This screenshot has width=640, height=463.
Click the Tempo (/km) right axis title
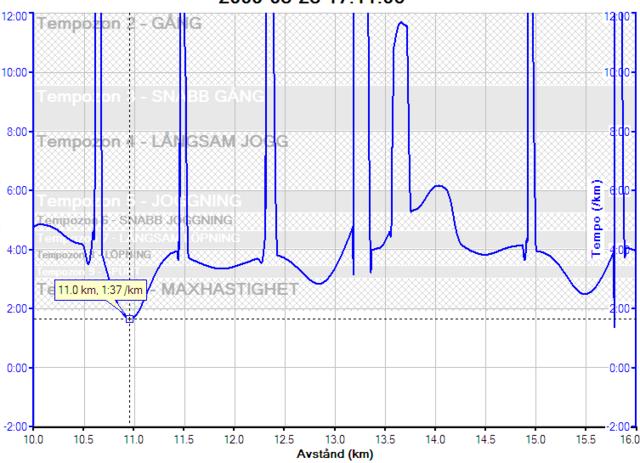pos(596,218)
